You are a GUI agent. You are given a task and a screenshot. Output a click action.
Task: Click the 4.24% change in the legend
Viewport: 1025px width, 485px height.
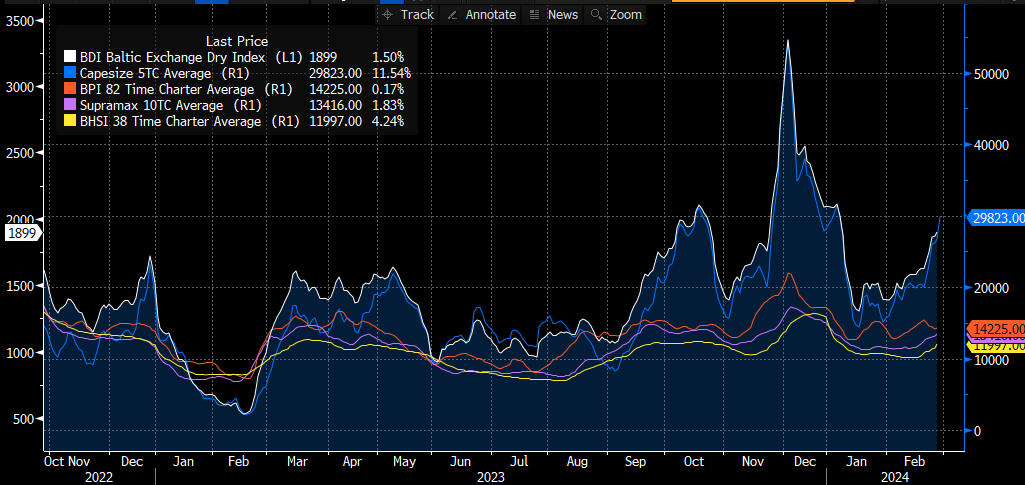pyautogui.click(x=388, y=122)
